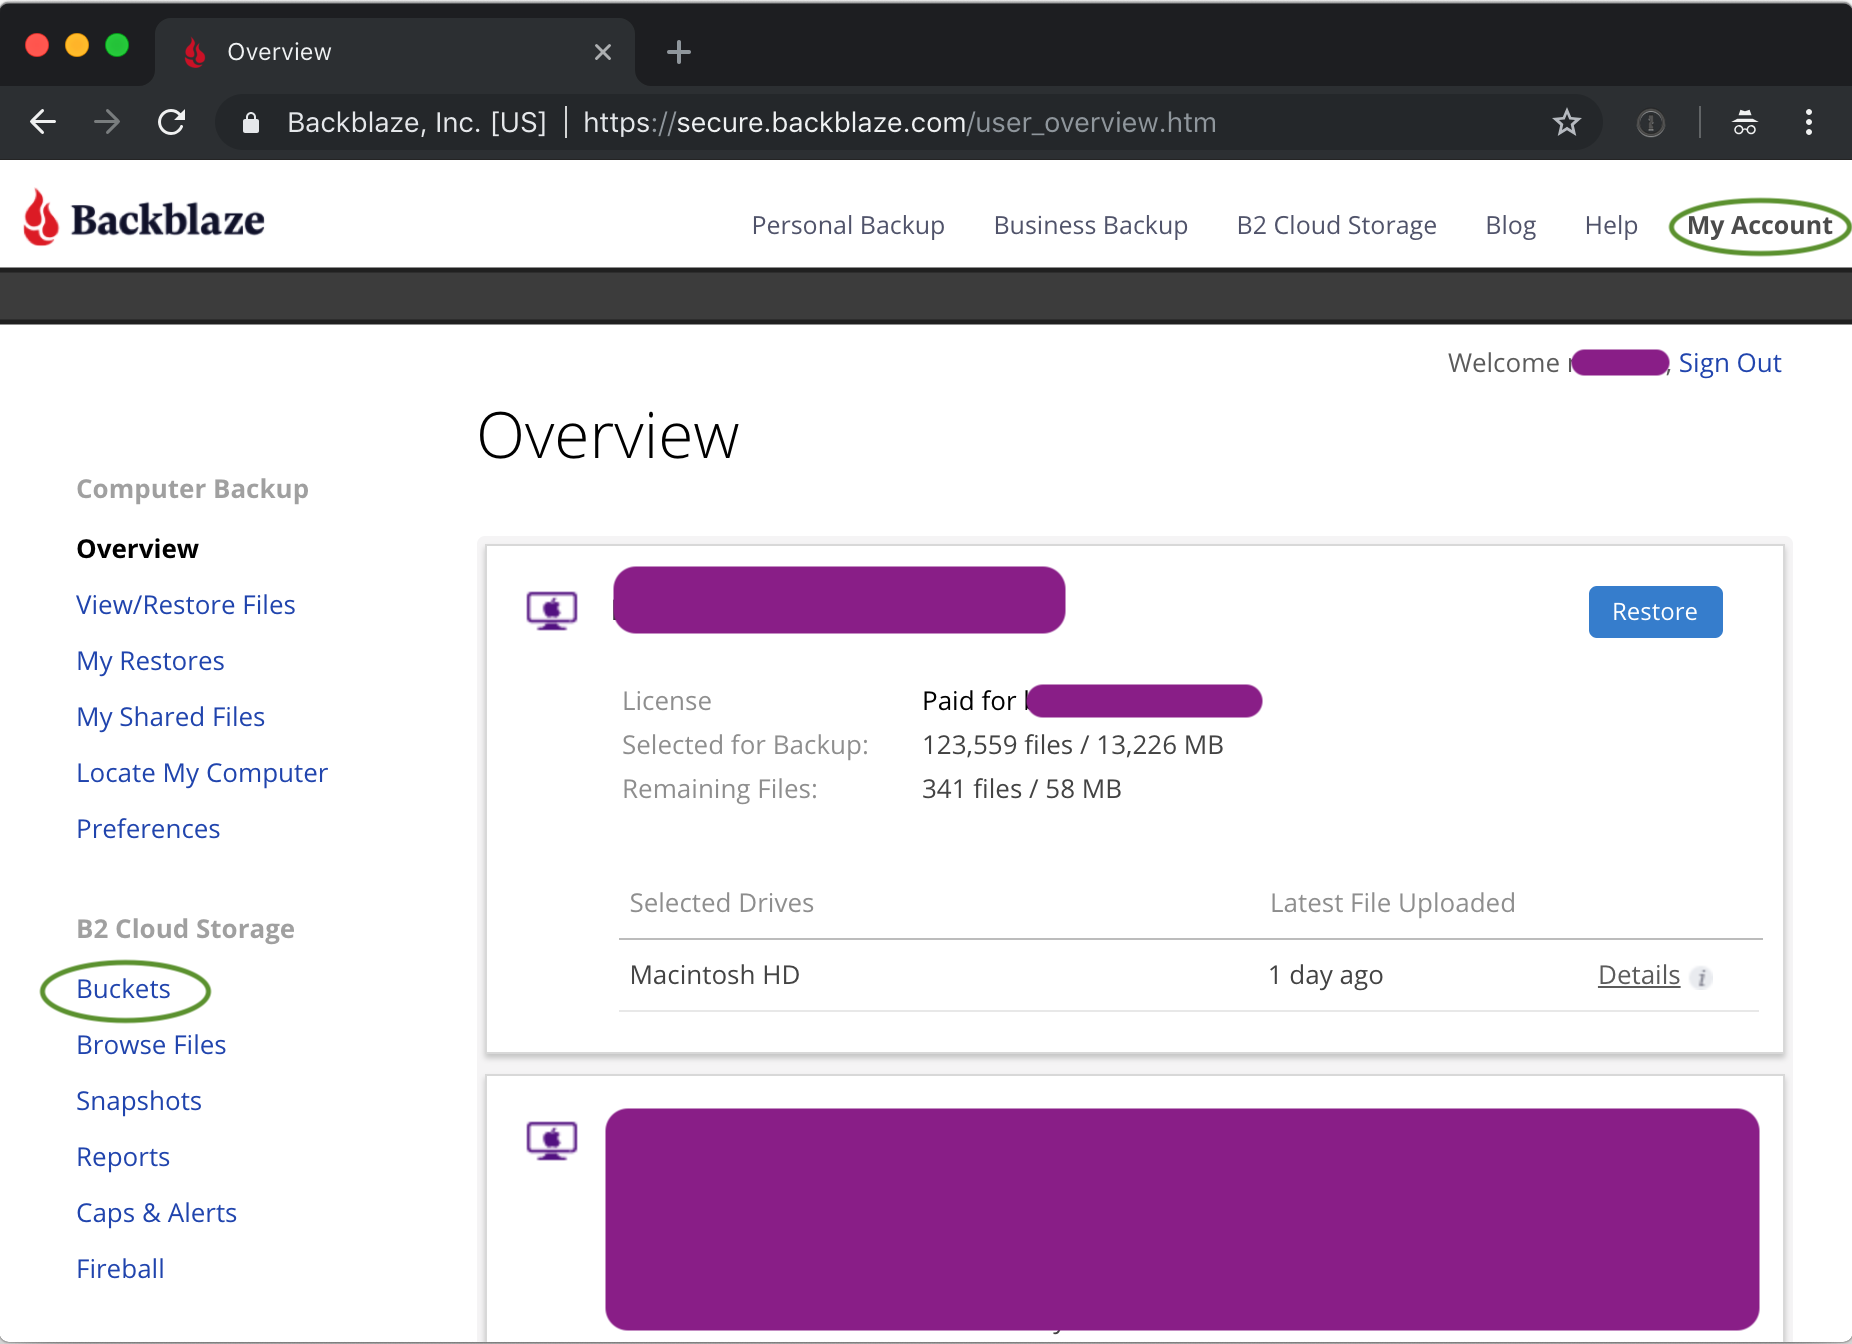Click the Mac computer icon in the first card

click(552, 610)
